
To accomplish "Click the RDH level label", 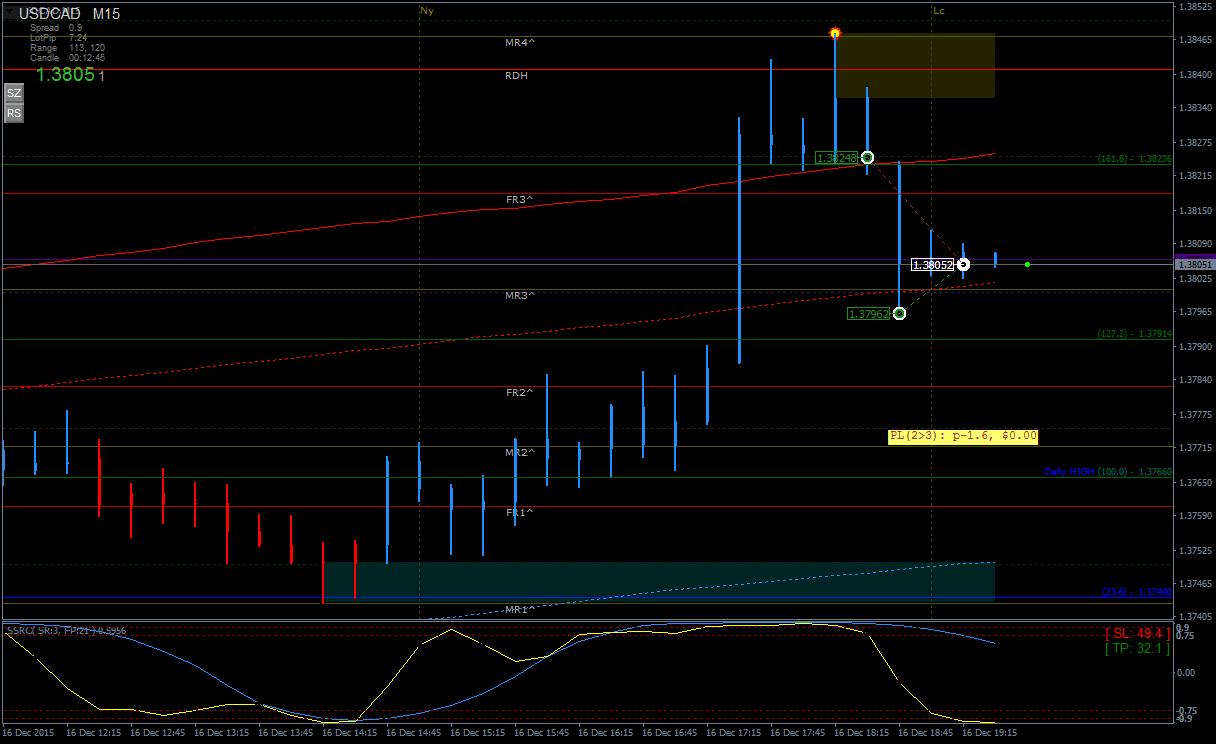I will (x=517, y=76).
